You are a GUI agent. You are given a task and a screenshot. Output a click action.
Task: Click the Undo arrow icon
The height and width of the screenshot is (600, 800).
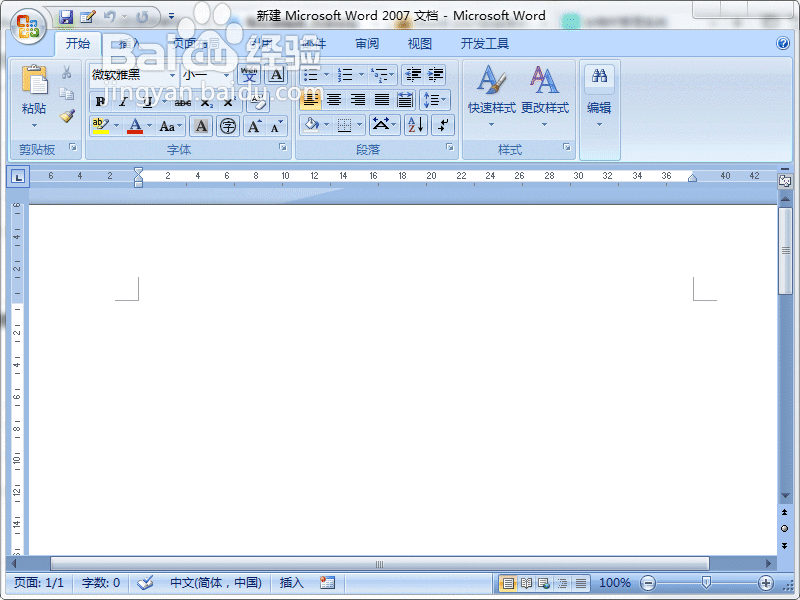pyautogui.click(x=109, y=17)
